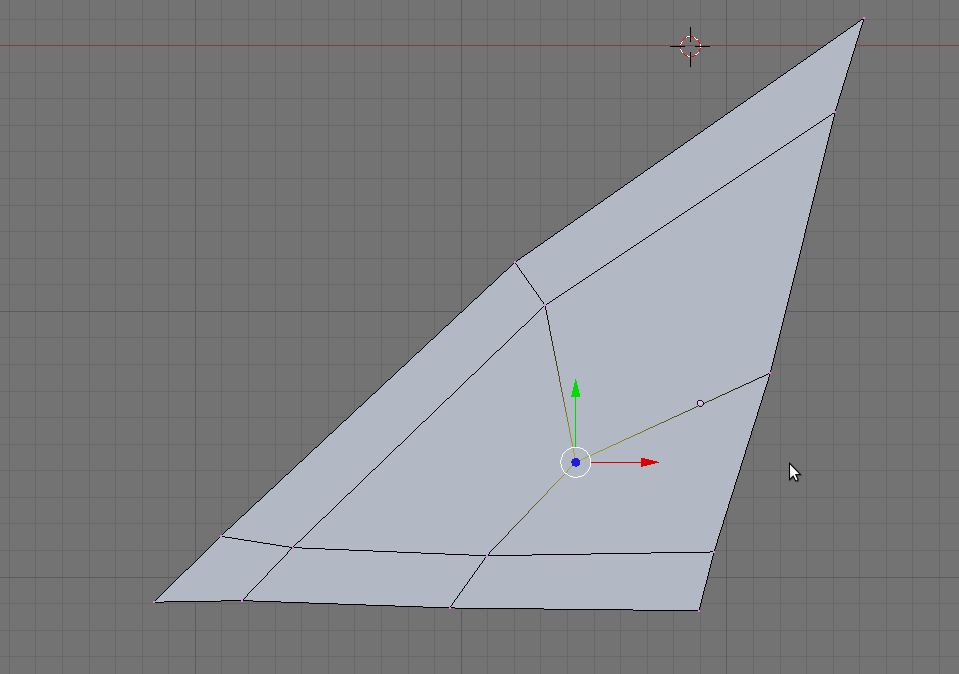Grab the red X-axis manipulator arrow
Image resolution: width=959 pixels, height=674 pixels.
pos(649,462)
